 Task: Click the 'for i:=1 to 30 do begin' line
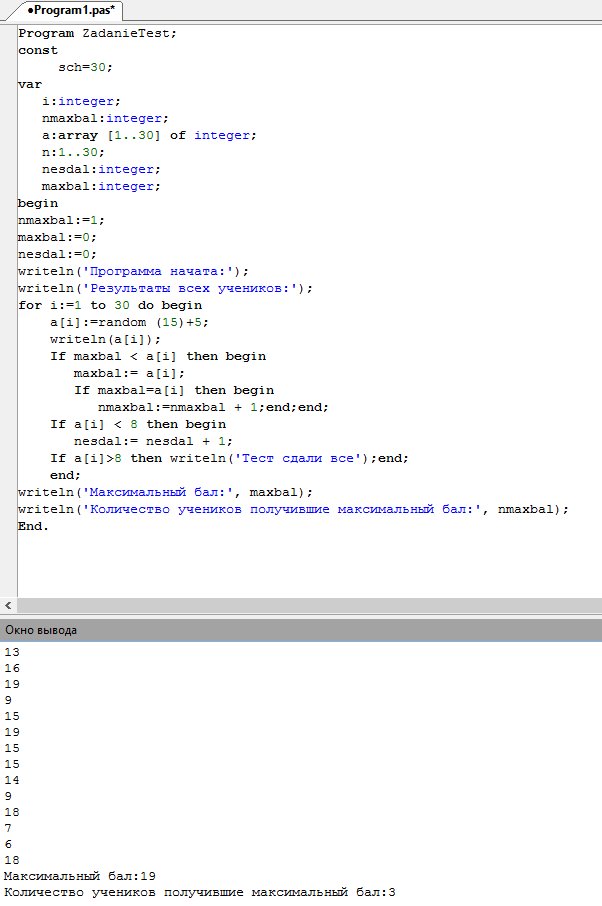tap(110, 305)
